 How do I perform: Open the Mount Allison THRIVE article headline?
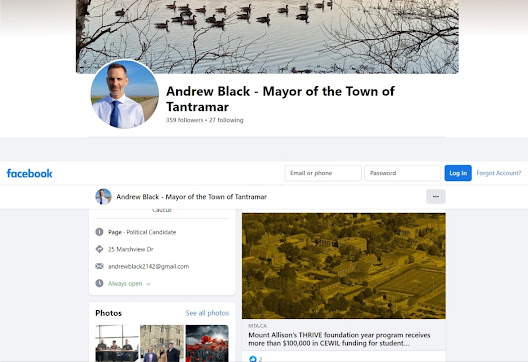[339, 339]
